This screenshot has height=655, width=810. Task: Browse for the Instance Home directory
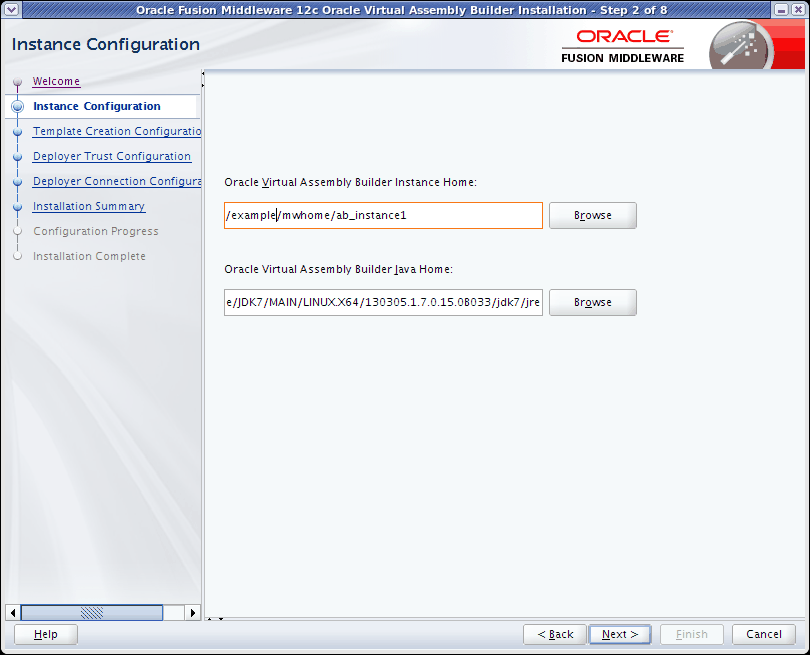593,215
